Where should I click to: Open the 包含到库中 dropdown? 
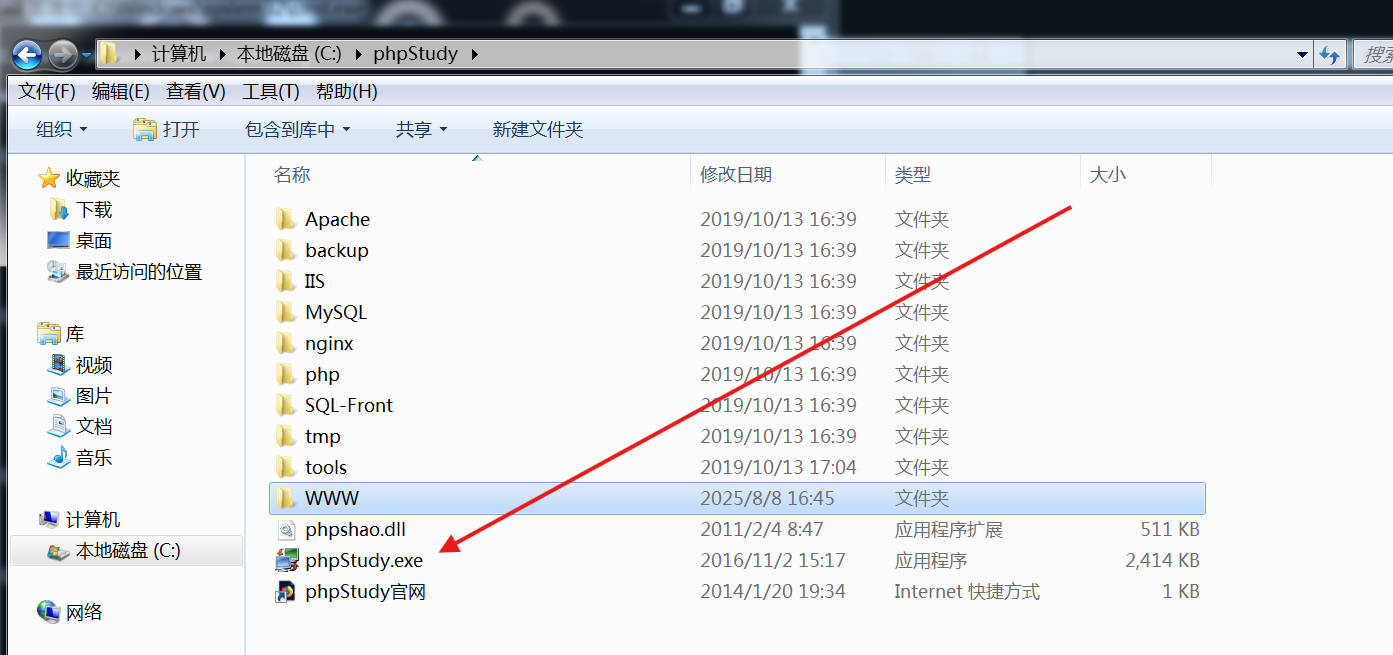(298, 130)
